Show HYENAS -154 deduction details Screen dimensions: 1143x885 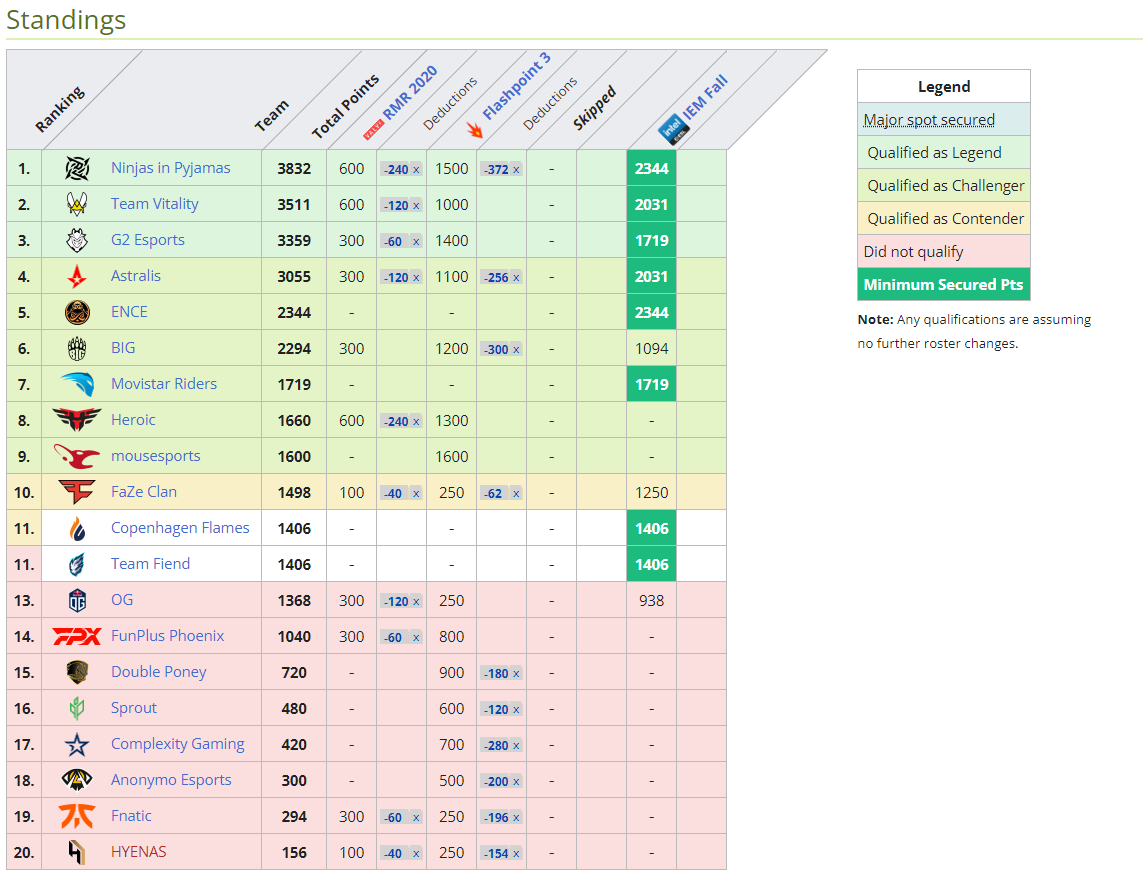502,854
